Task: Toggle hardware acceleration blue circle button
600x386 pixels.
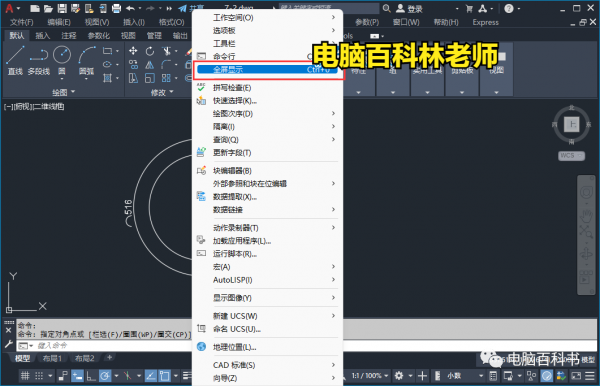Action: click(547, 376)
